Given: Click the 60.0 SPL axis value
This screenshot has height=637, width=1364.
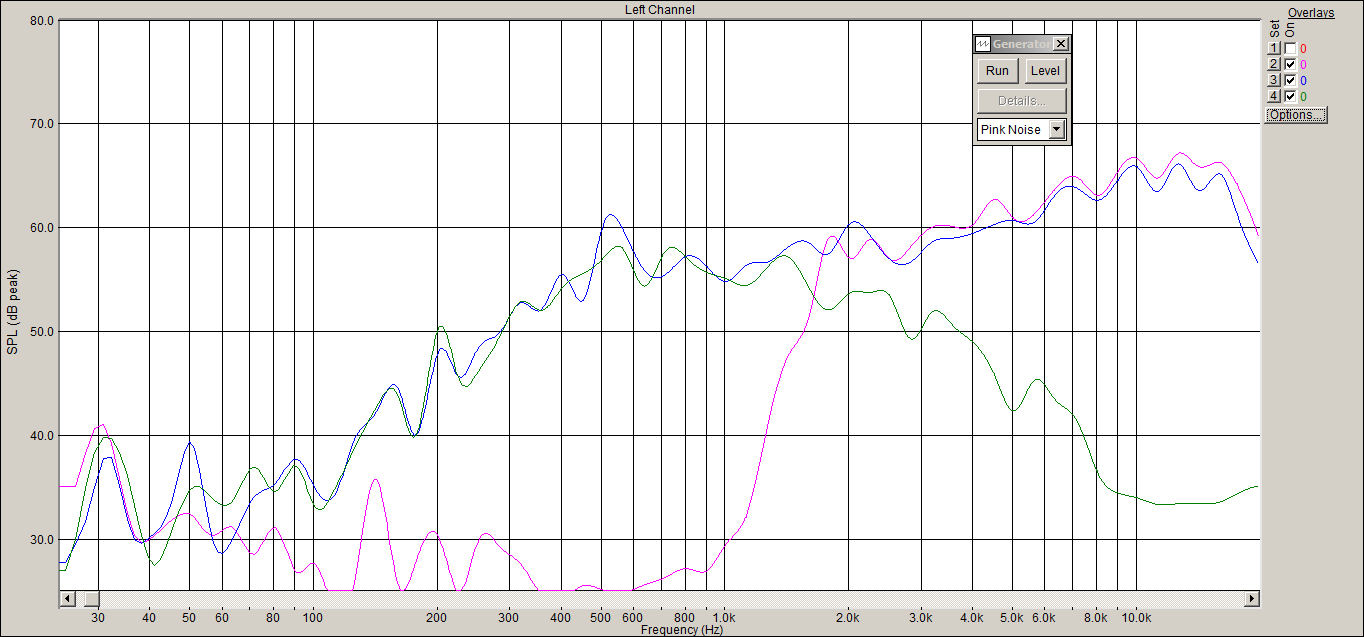Looking at the screenshot, I should point(42,228).
